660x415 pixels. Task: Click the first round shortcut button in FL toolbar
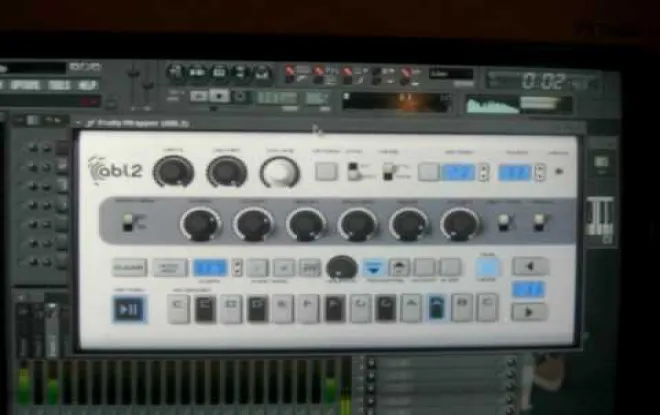[175, 72]
